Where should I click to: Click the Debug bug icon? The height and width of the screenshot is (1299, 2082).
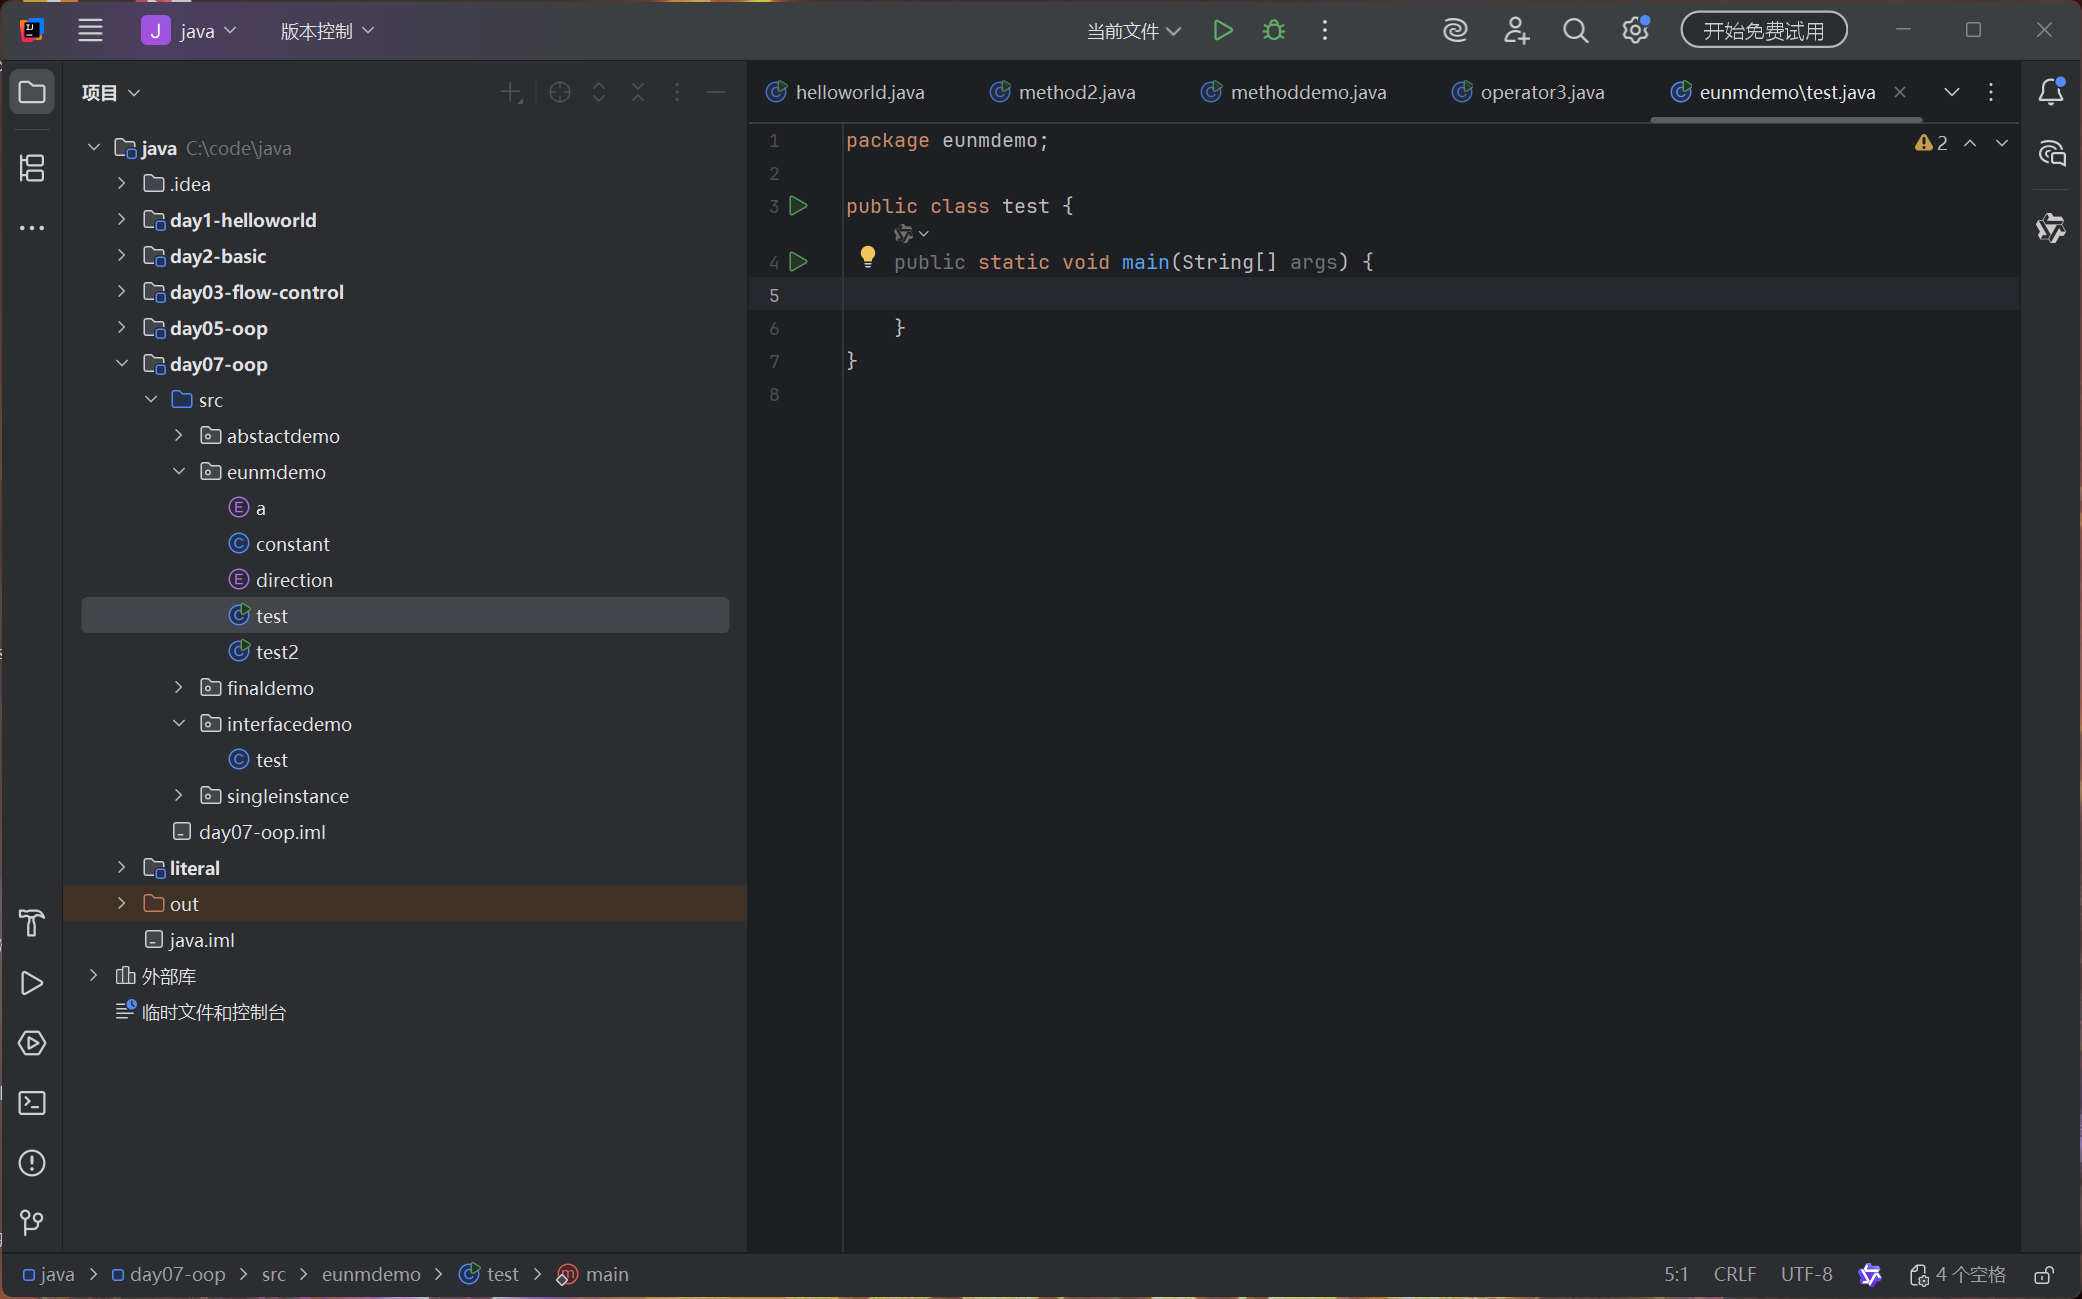[1273, 31]
